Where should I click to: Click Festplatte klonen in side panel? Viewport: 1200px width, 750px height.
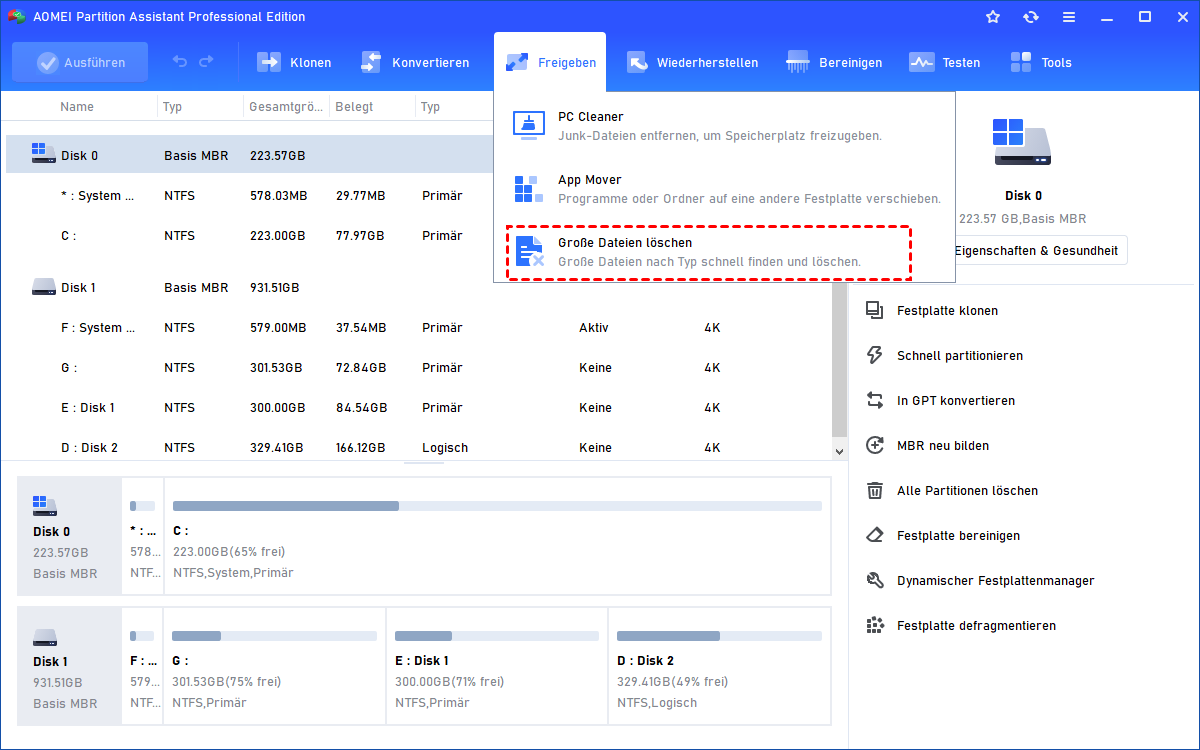946,311
